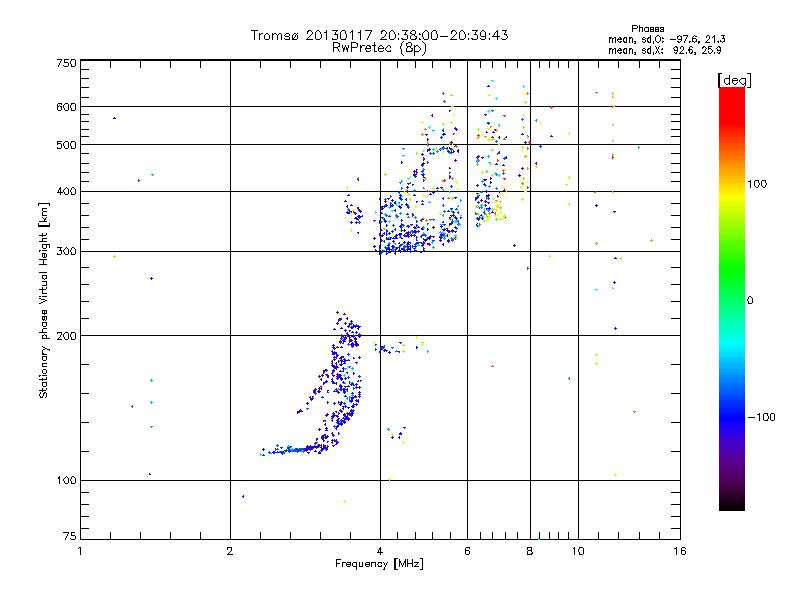Click the y-axis label 'Stationary phase Virtual Height [km]'
Viewport: 800px width, 600px height.
point(44,300)
